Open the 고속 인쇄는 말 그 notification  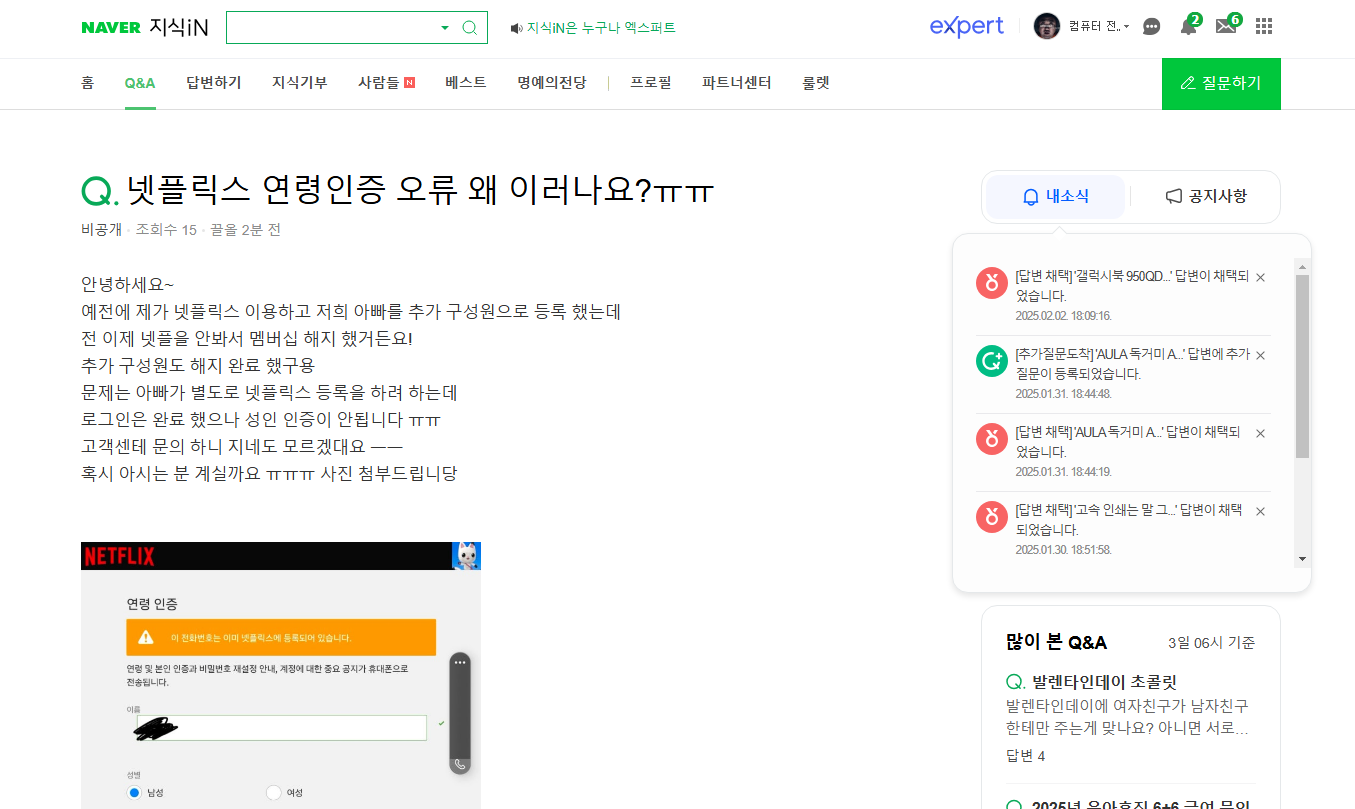point(1128,520)
